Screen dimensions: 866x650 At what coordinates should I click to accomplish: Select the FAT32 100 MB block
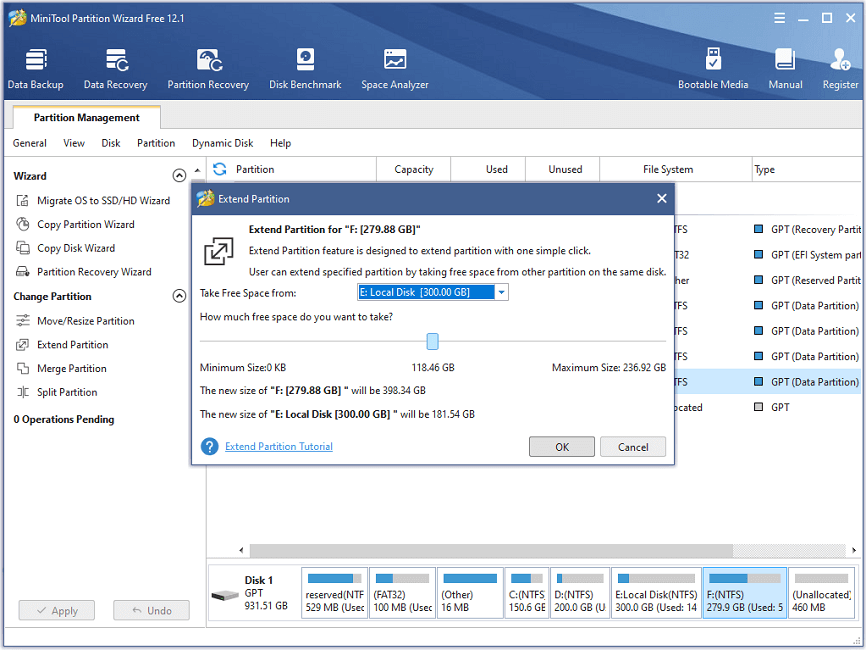tap(403, 593)
